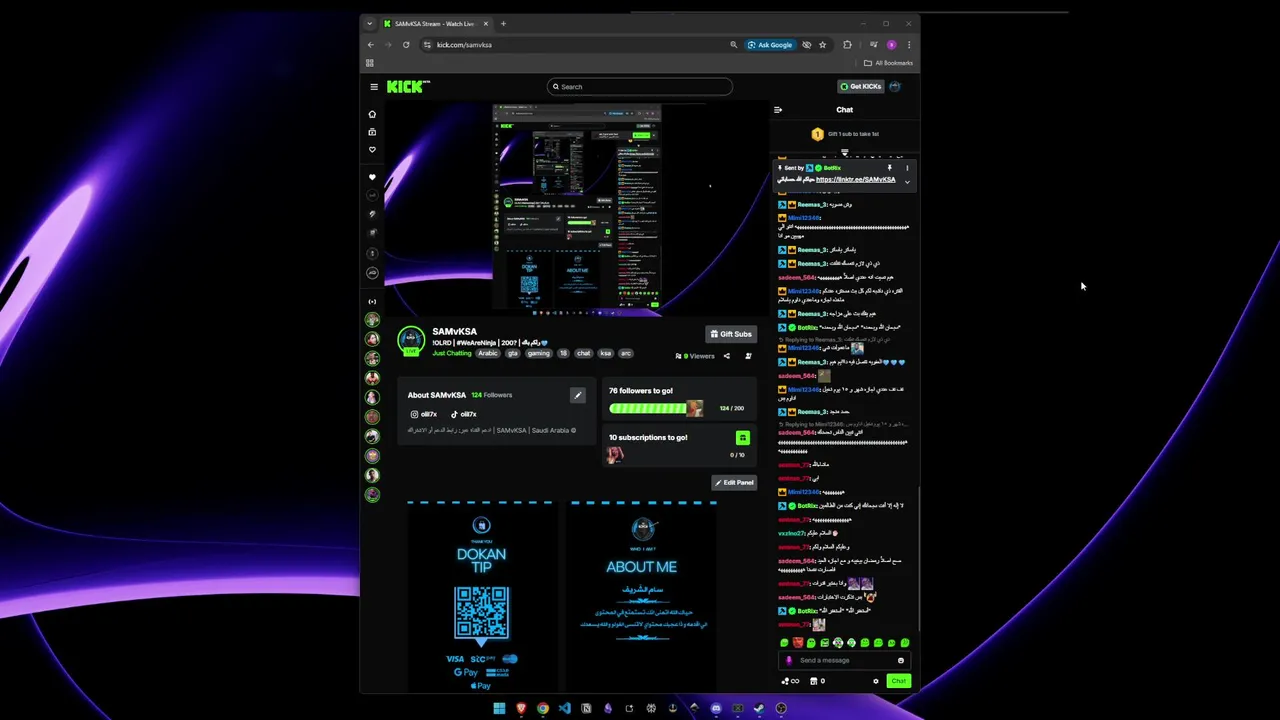1280x720 pixels.
Task: Open the user options icon beside the share icon
Action: tap(748, 356)
